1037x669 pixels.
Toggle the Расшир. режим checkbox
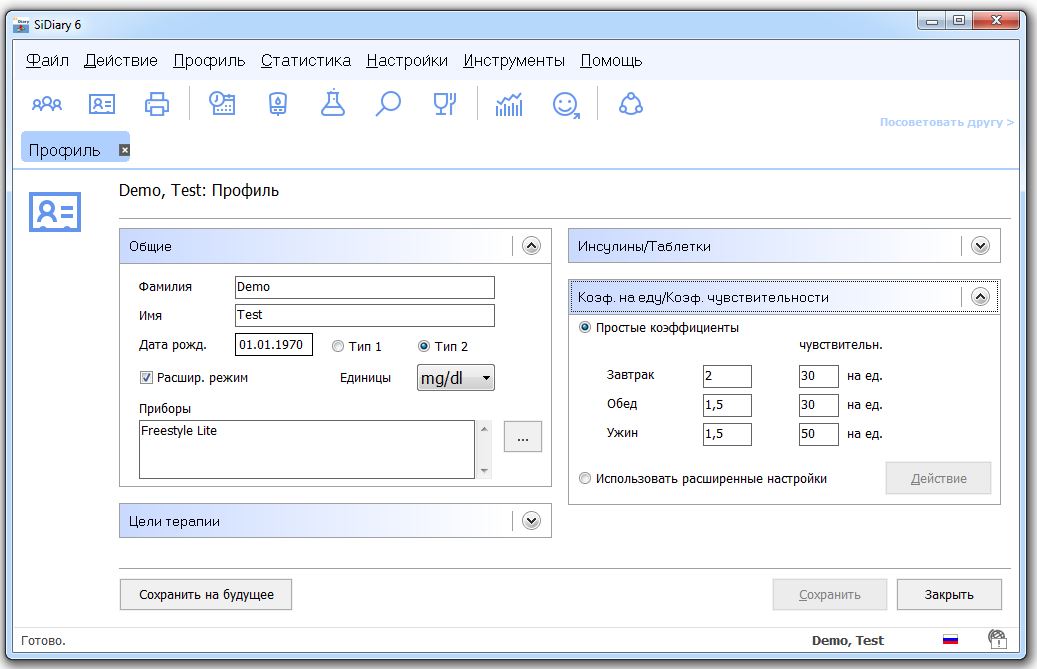(146, 378)
